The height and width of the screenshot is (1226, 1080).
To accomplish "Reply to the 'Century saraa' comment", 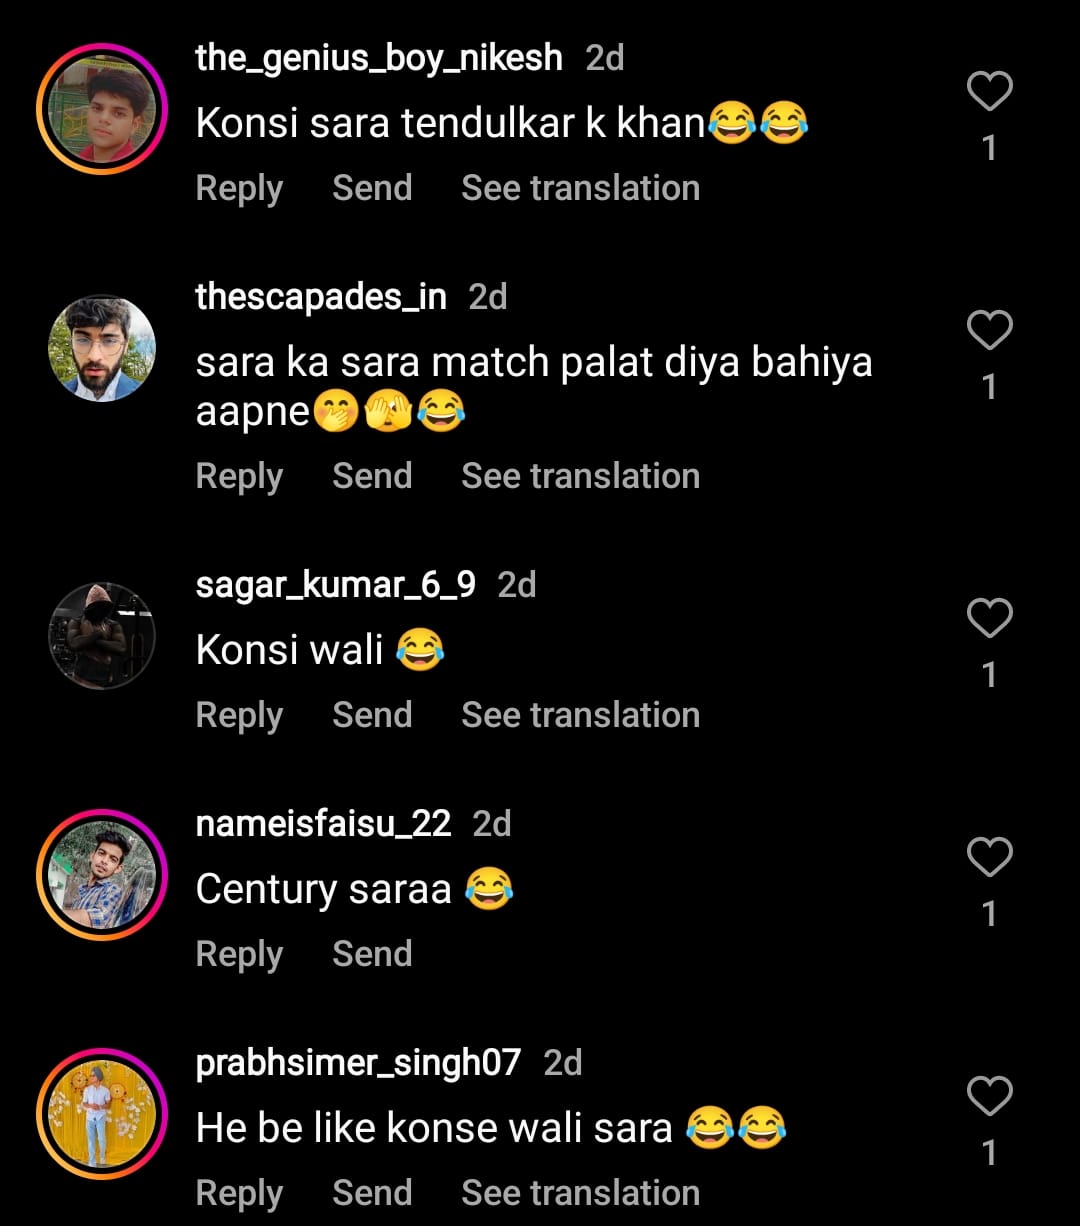I will (239, 954).
